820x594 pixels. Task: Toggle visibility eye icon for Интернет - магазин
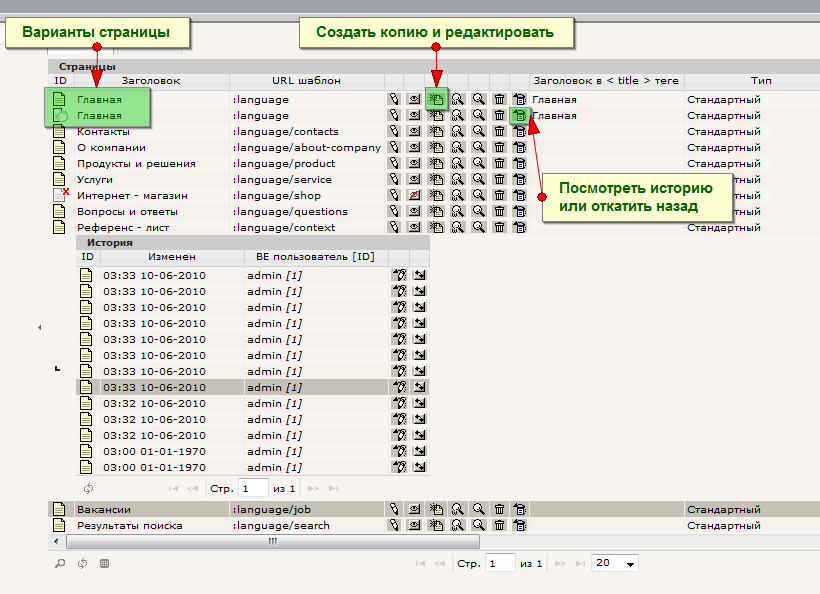tap(415, 196)
